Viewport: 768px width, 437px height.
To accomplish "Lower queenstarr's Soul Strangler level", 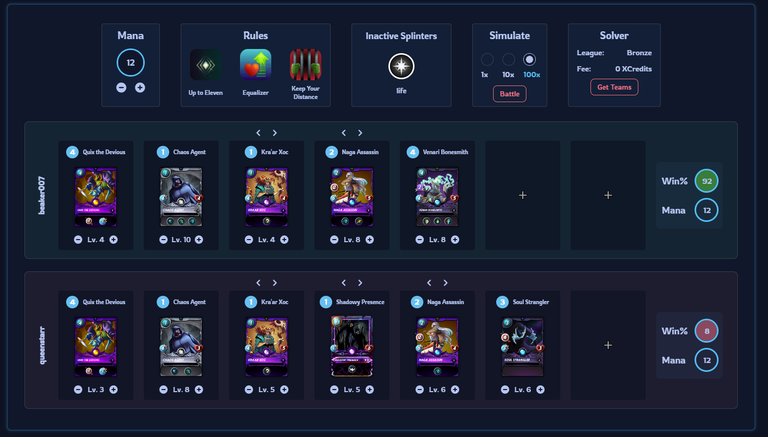I will [505, 389].
